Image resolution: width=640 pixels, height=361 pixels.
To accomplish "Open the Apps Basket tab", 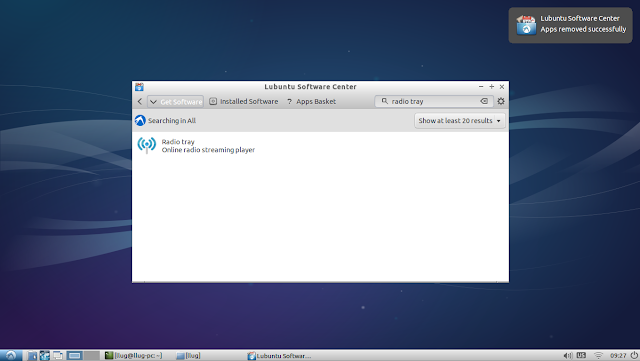I will point(311,101).
